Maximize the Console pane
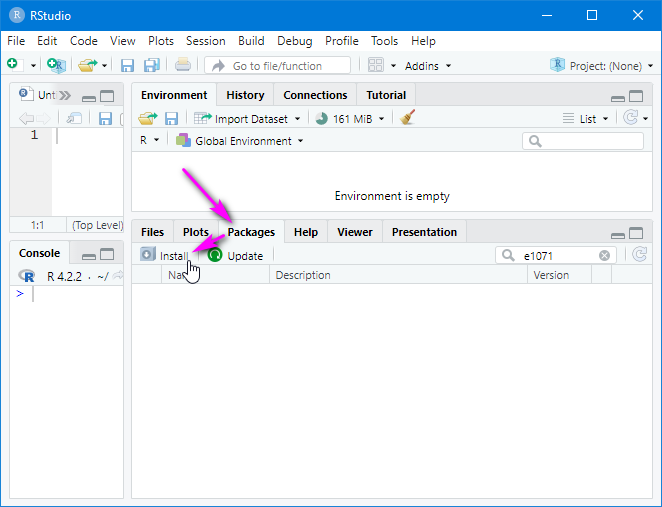662x507 pixels. (x=107, y=254)
